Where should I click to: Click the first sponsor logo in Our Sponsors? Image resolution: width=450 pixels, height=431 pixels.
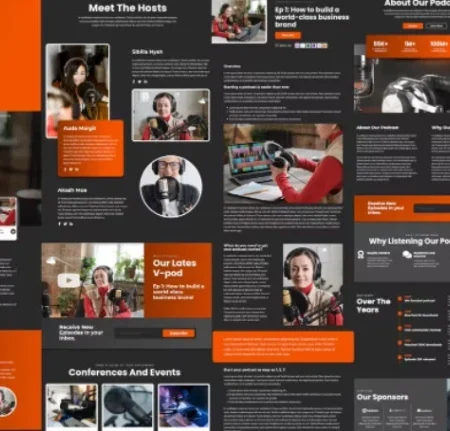pos(370,411)
